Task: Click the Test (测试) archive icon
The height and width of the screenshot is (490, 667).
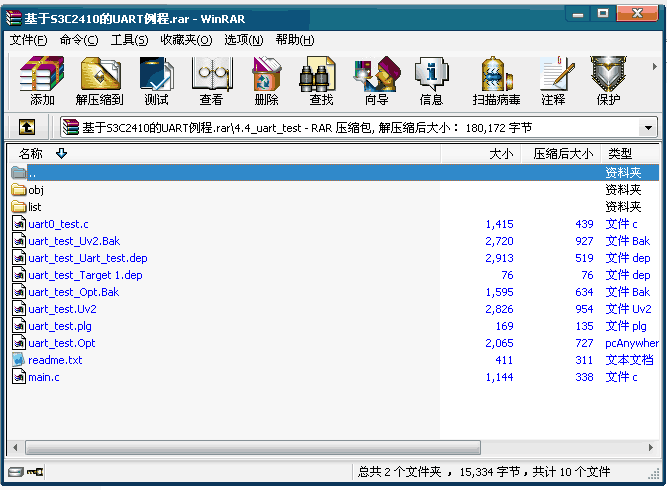Action: tap(156, 74)
